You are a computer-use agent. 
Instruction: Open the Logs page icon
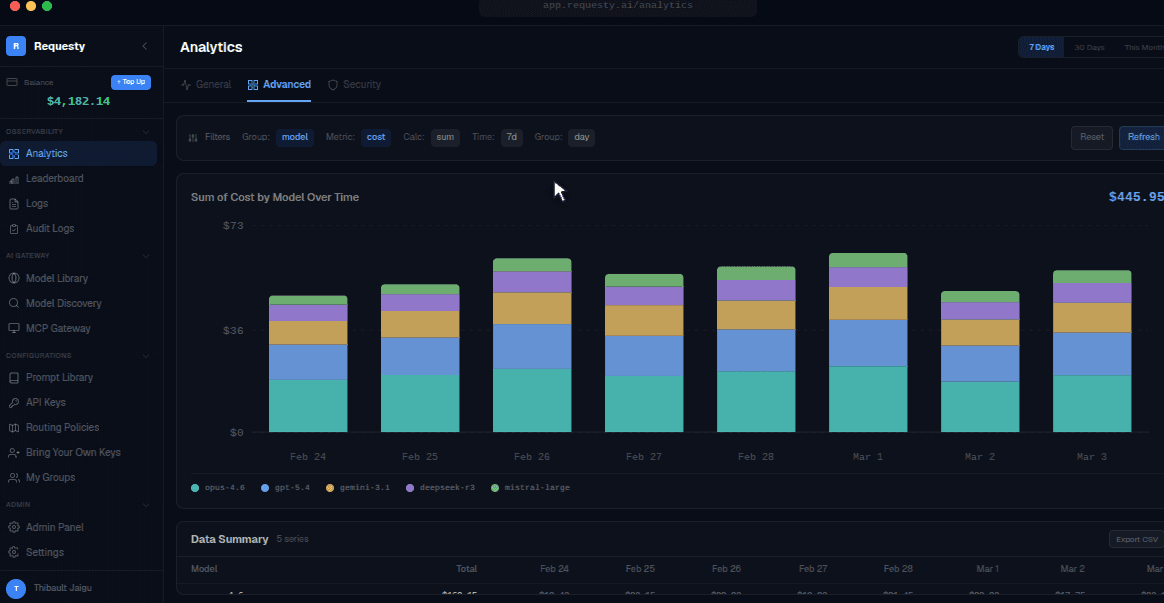(13, 203)
